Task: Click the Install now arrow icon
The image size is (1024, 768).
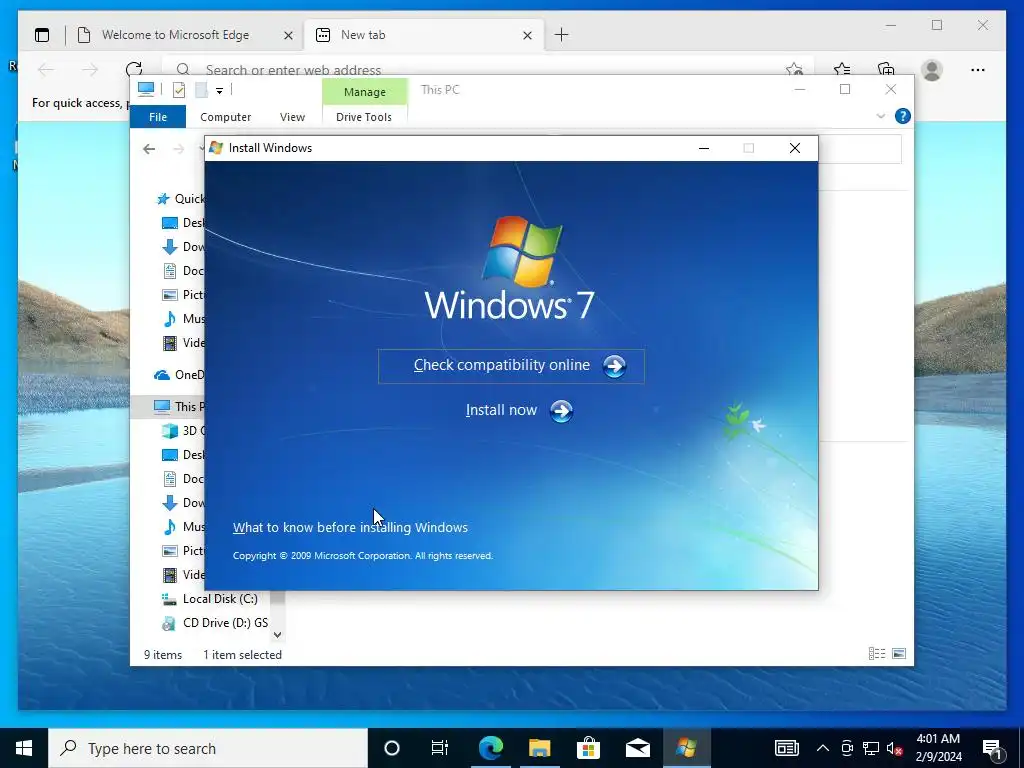Action: pyautogui.click(x=561, y=411)
